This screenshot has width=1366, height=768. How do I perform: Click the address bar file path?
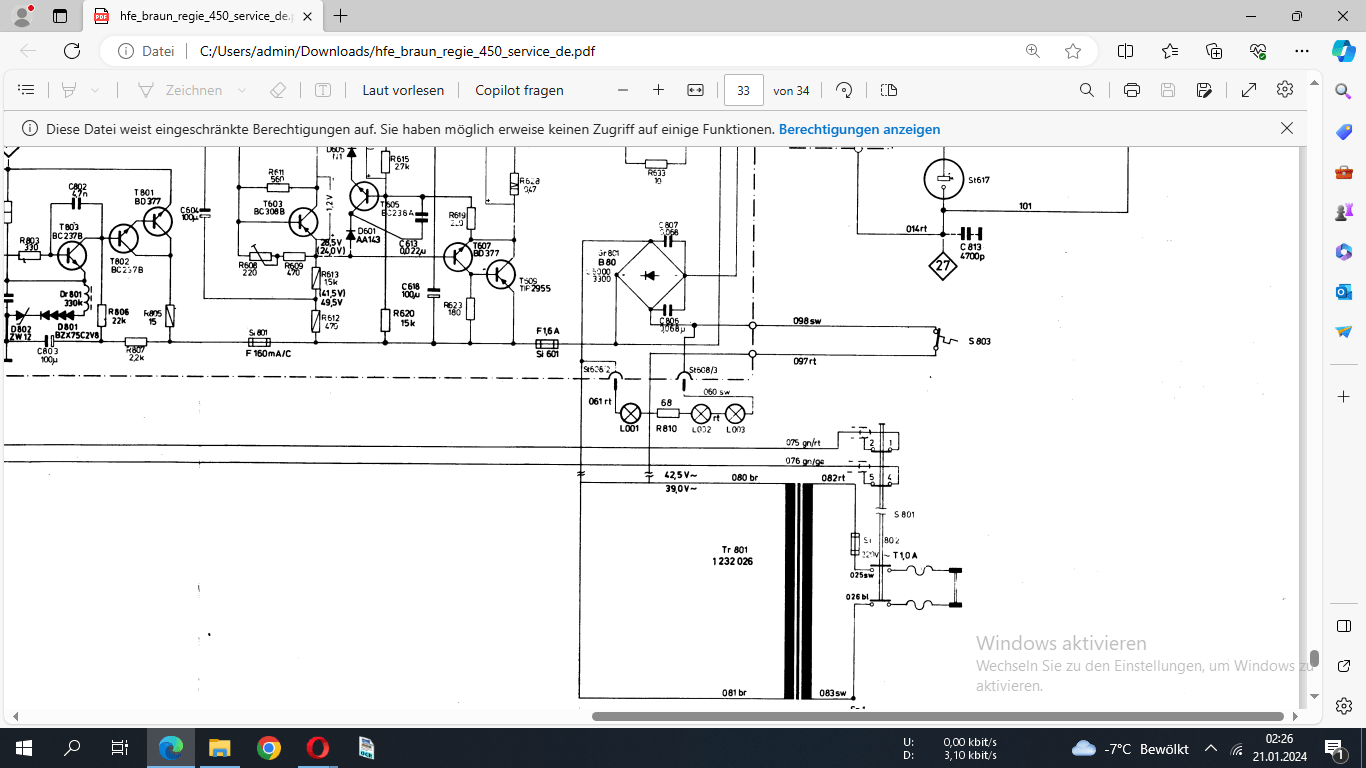pos(397,51)
